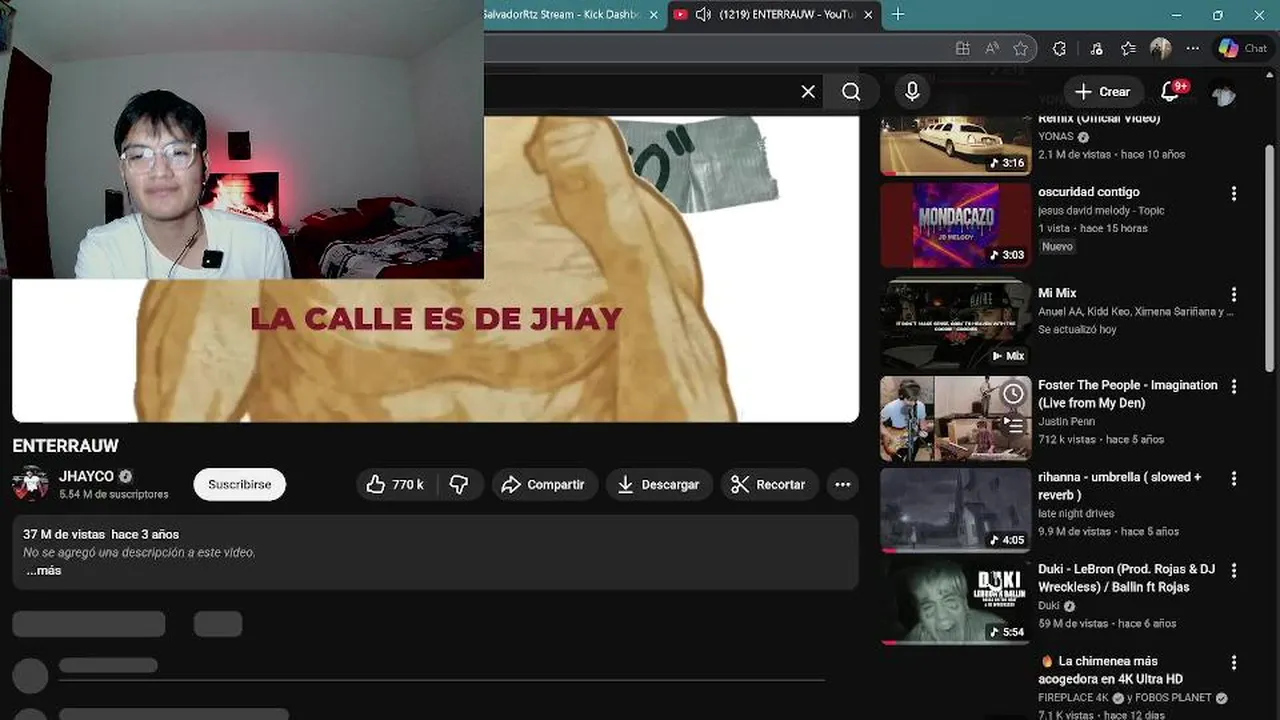Click the Duki thumbnail showing 5:54

(x=955, y=601)
